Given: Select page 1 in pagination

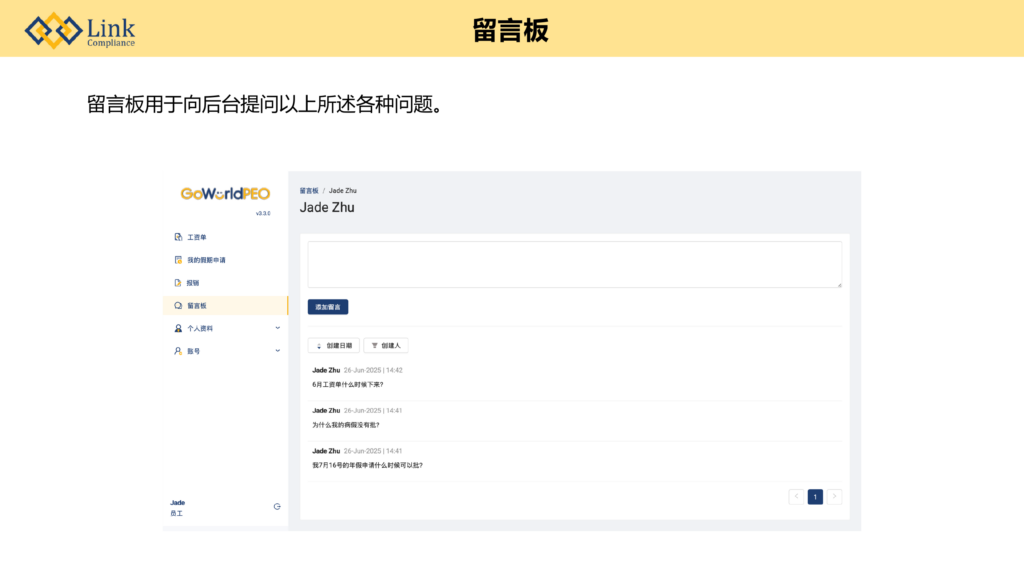Looking at the screenshot, I should click(x=815, y=497).
